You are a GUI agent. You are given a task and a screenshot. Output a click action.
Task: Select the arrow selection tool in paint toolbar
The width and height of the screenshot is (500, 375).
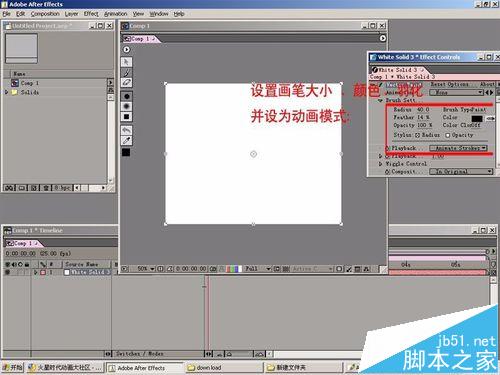point(126,62)
